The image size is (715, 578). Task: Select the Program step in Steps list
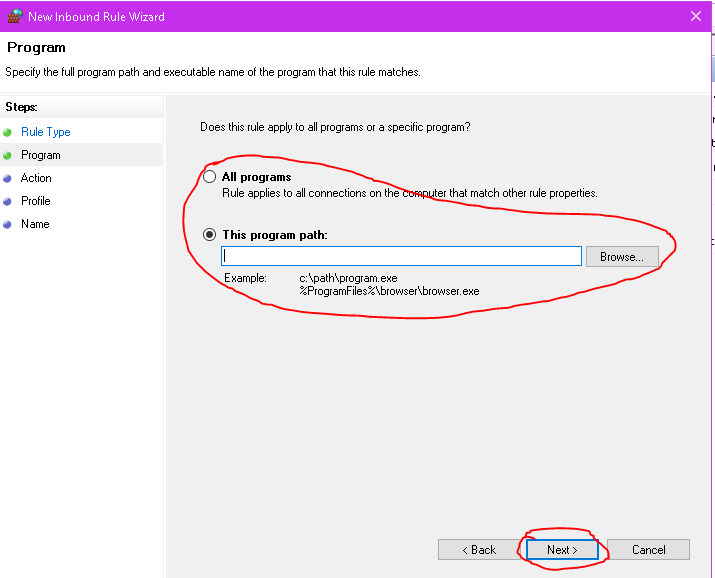click(41, 155)
